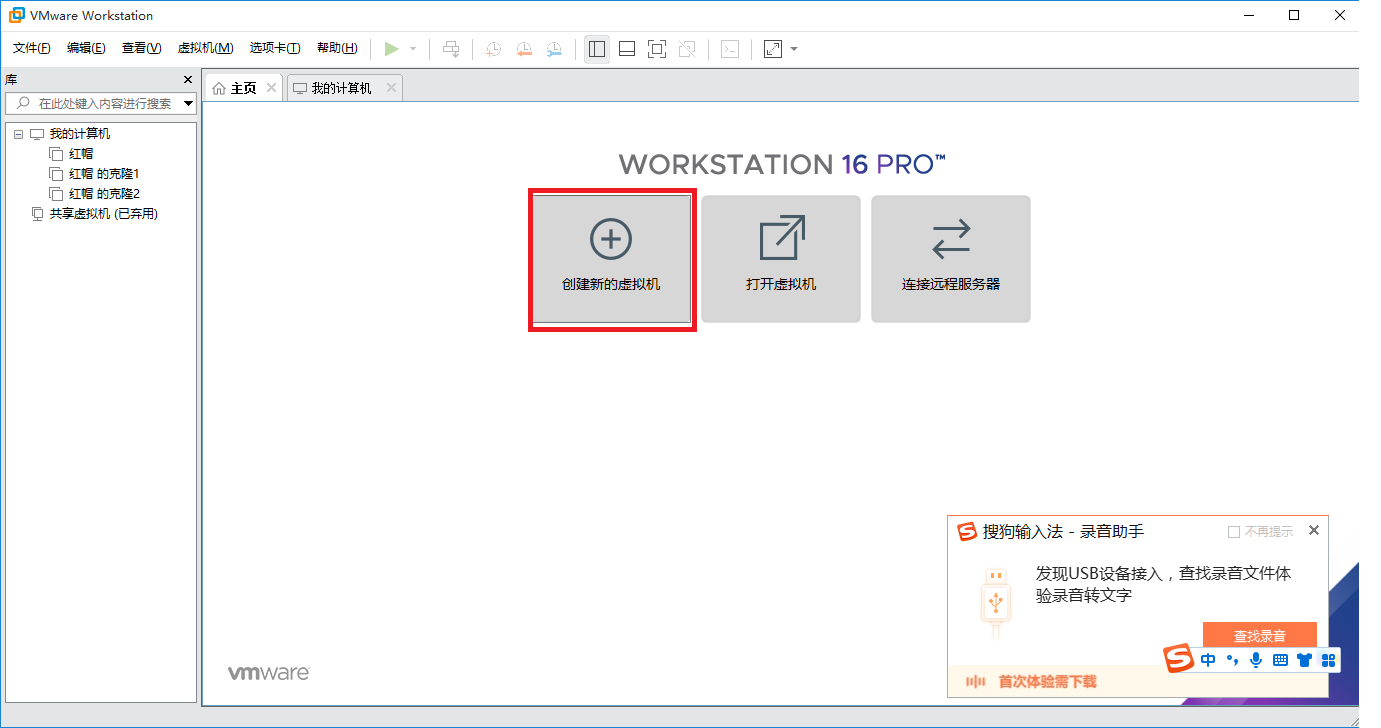
Task: Toggle the thumbnail bar view icon
Action: click(x=627, y=49)
